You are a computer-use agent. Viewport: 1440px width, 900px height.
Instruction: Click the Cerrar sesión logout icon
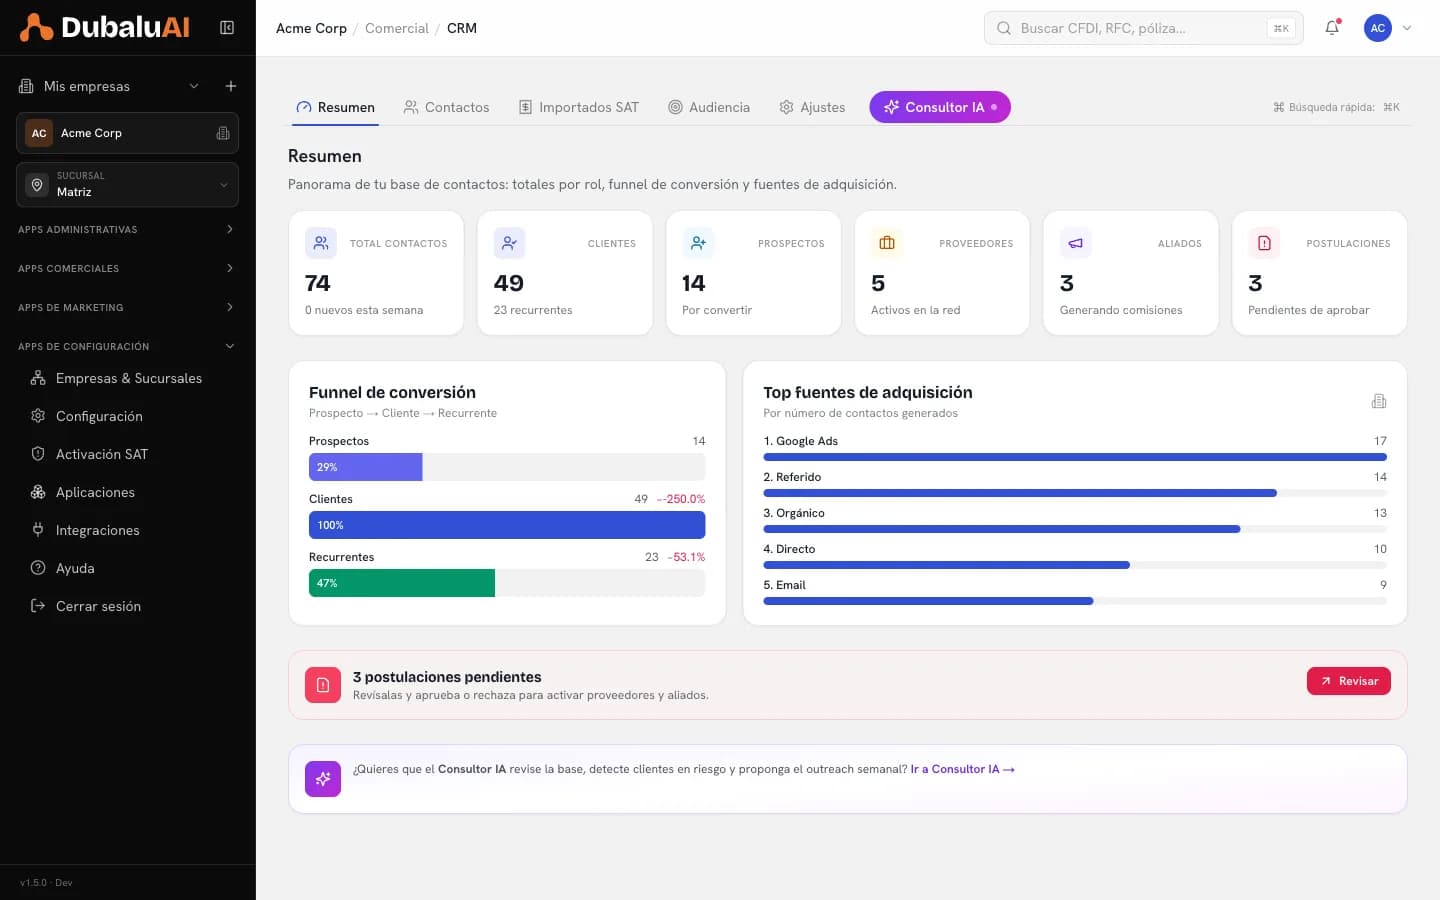pyautogui.click(x=38, y=606)
